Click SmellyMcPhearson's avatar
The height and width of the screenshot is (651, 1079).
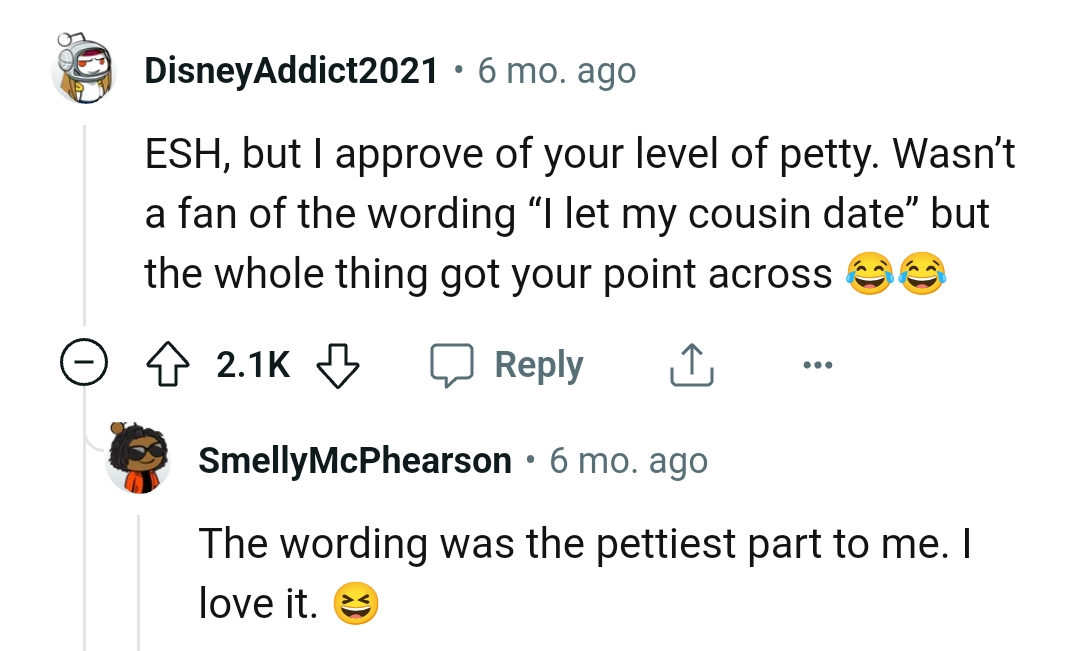pos(138,459)
